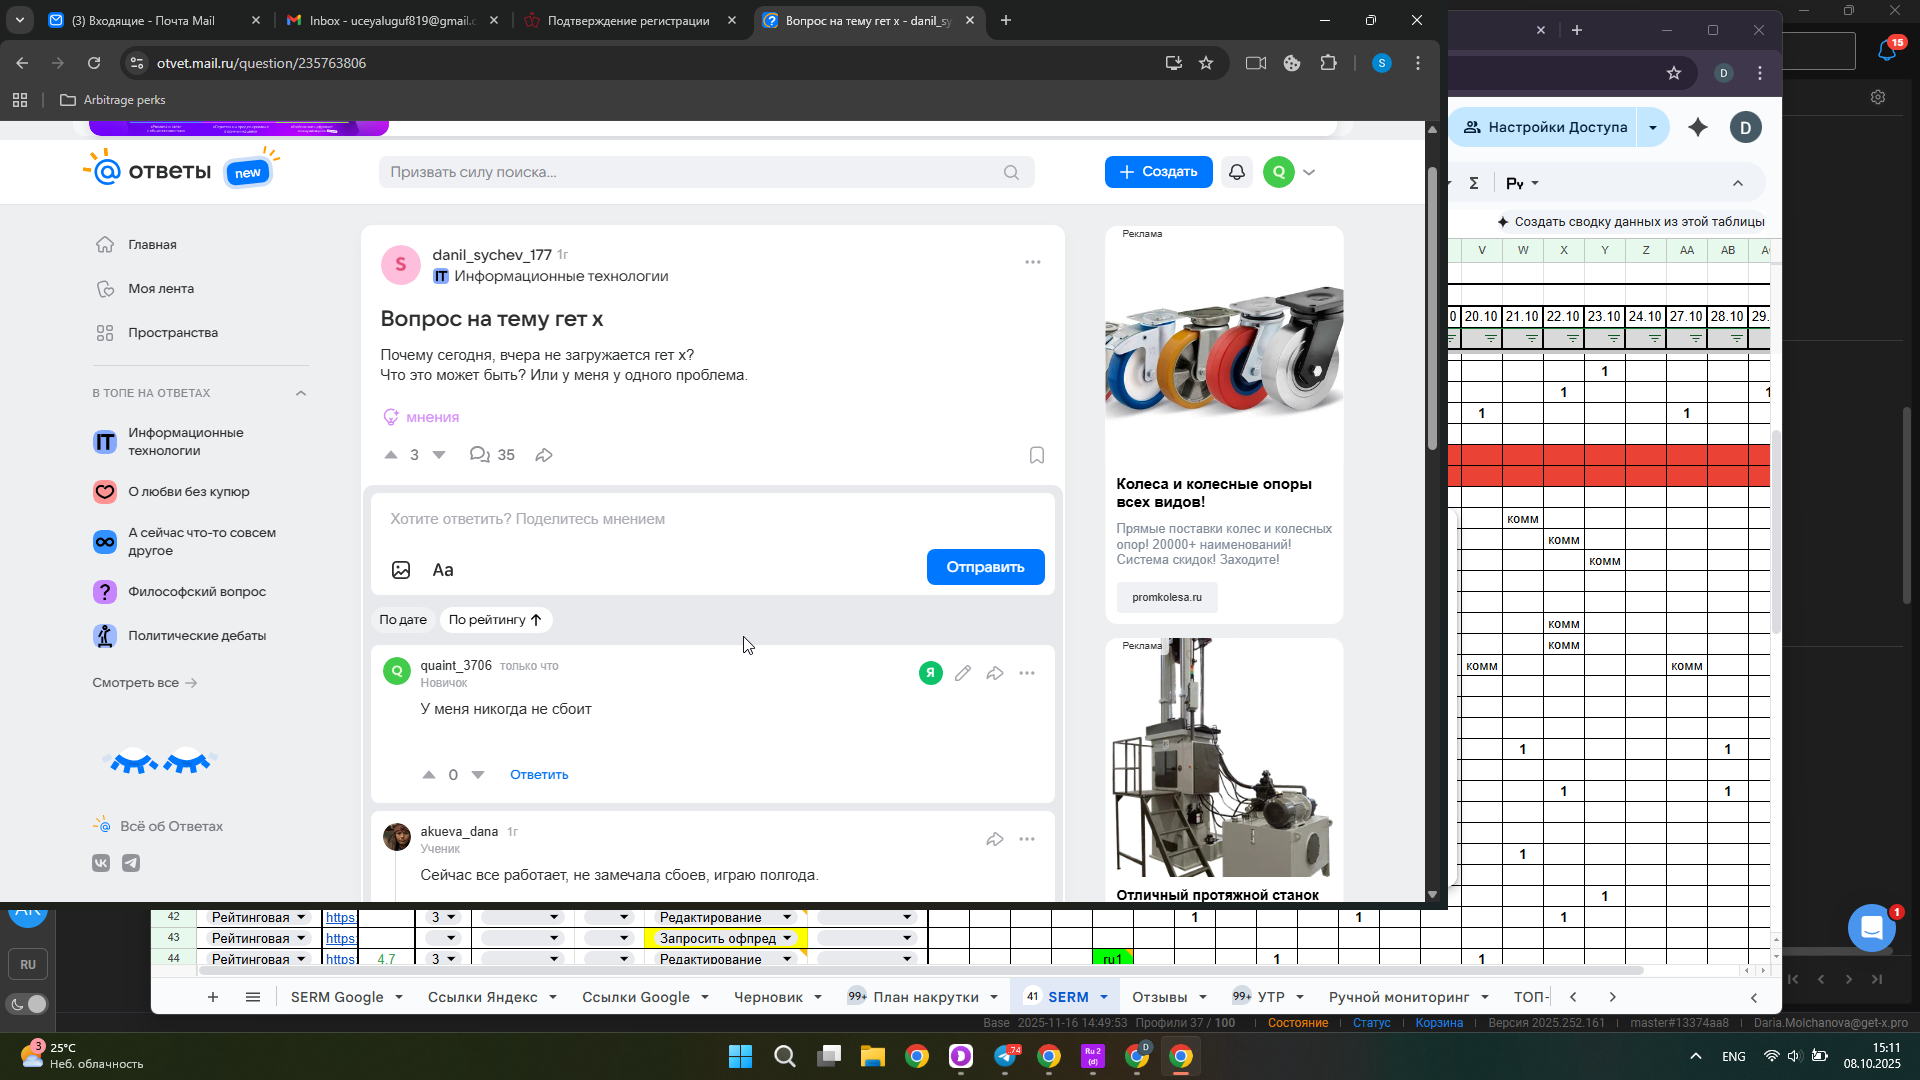
Task: Bookmark the question with bookmark icon
Action: click(1037, 455)
